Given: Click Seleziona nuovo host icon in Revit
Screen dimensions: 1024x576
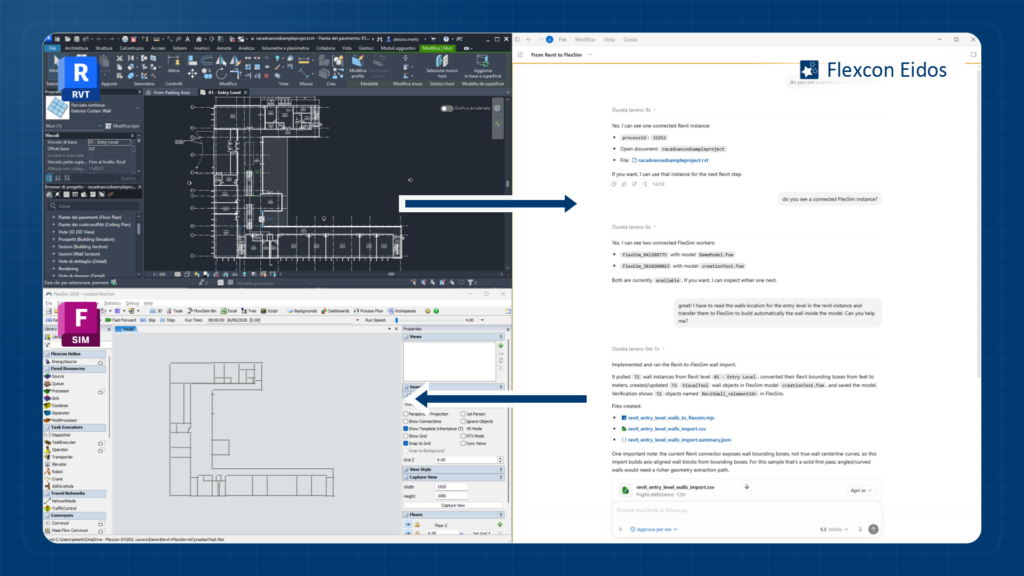Looking at the screenshot, I should coord(442,67).
